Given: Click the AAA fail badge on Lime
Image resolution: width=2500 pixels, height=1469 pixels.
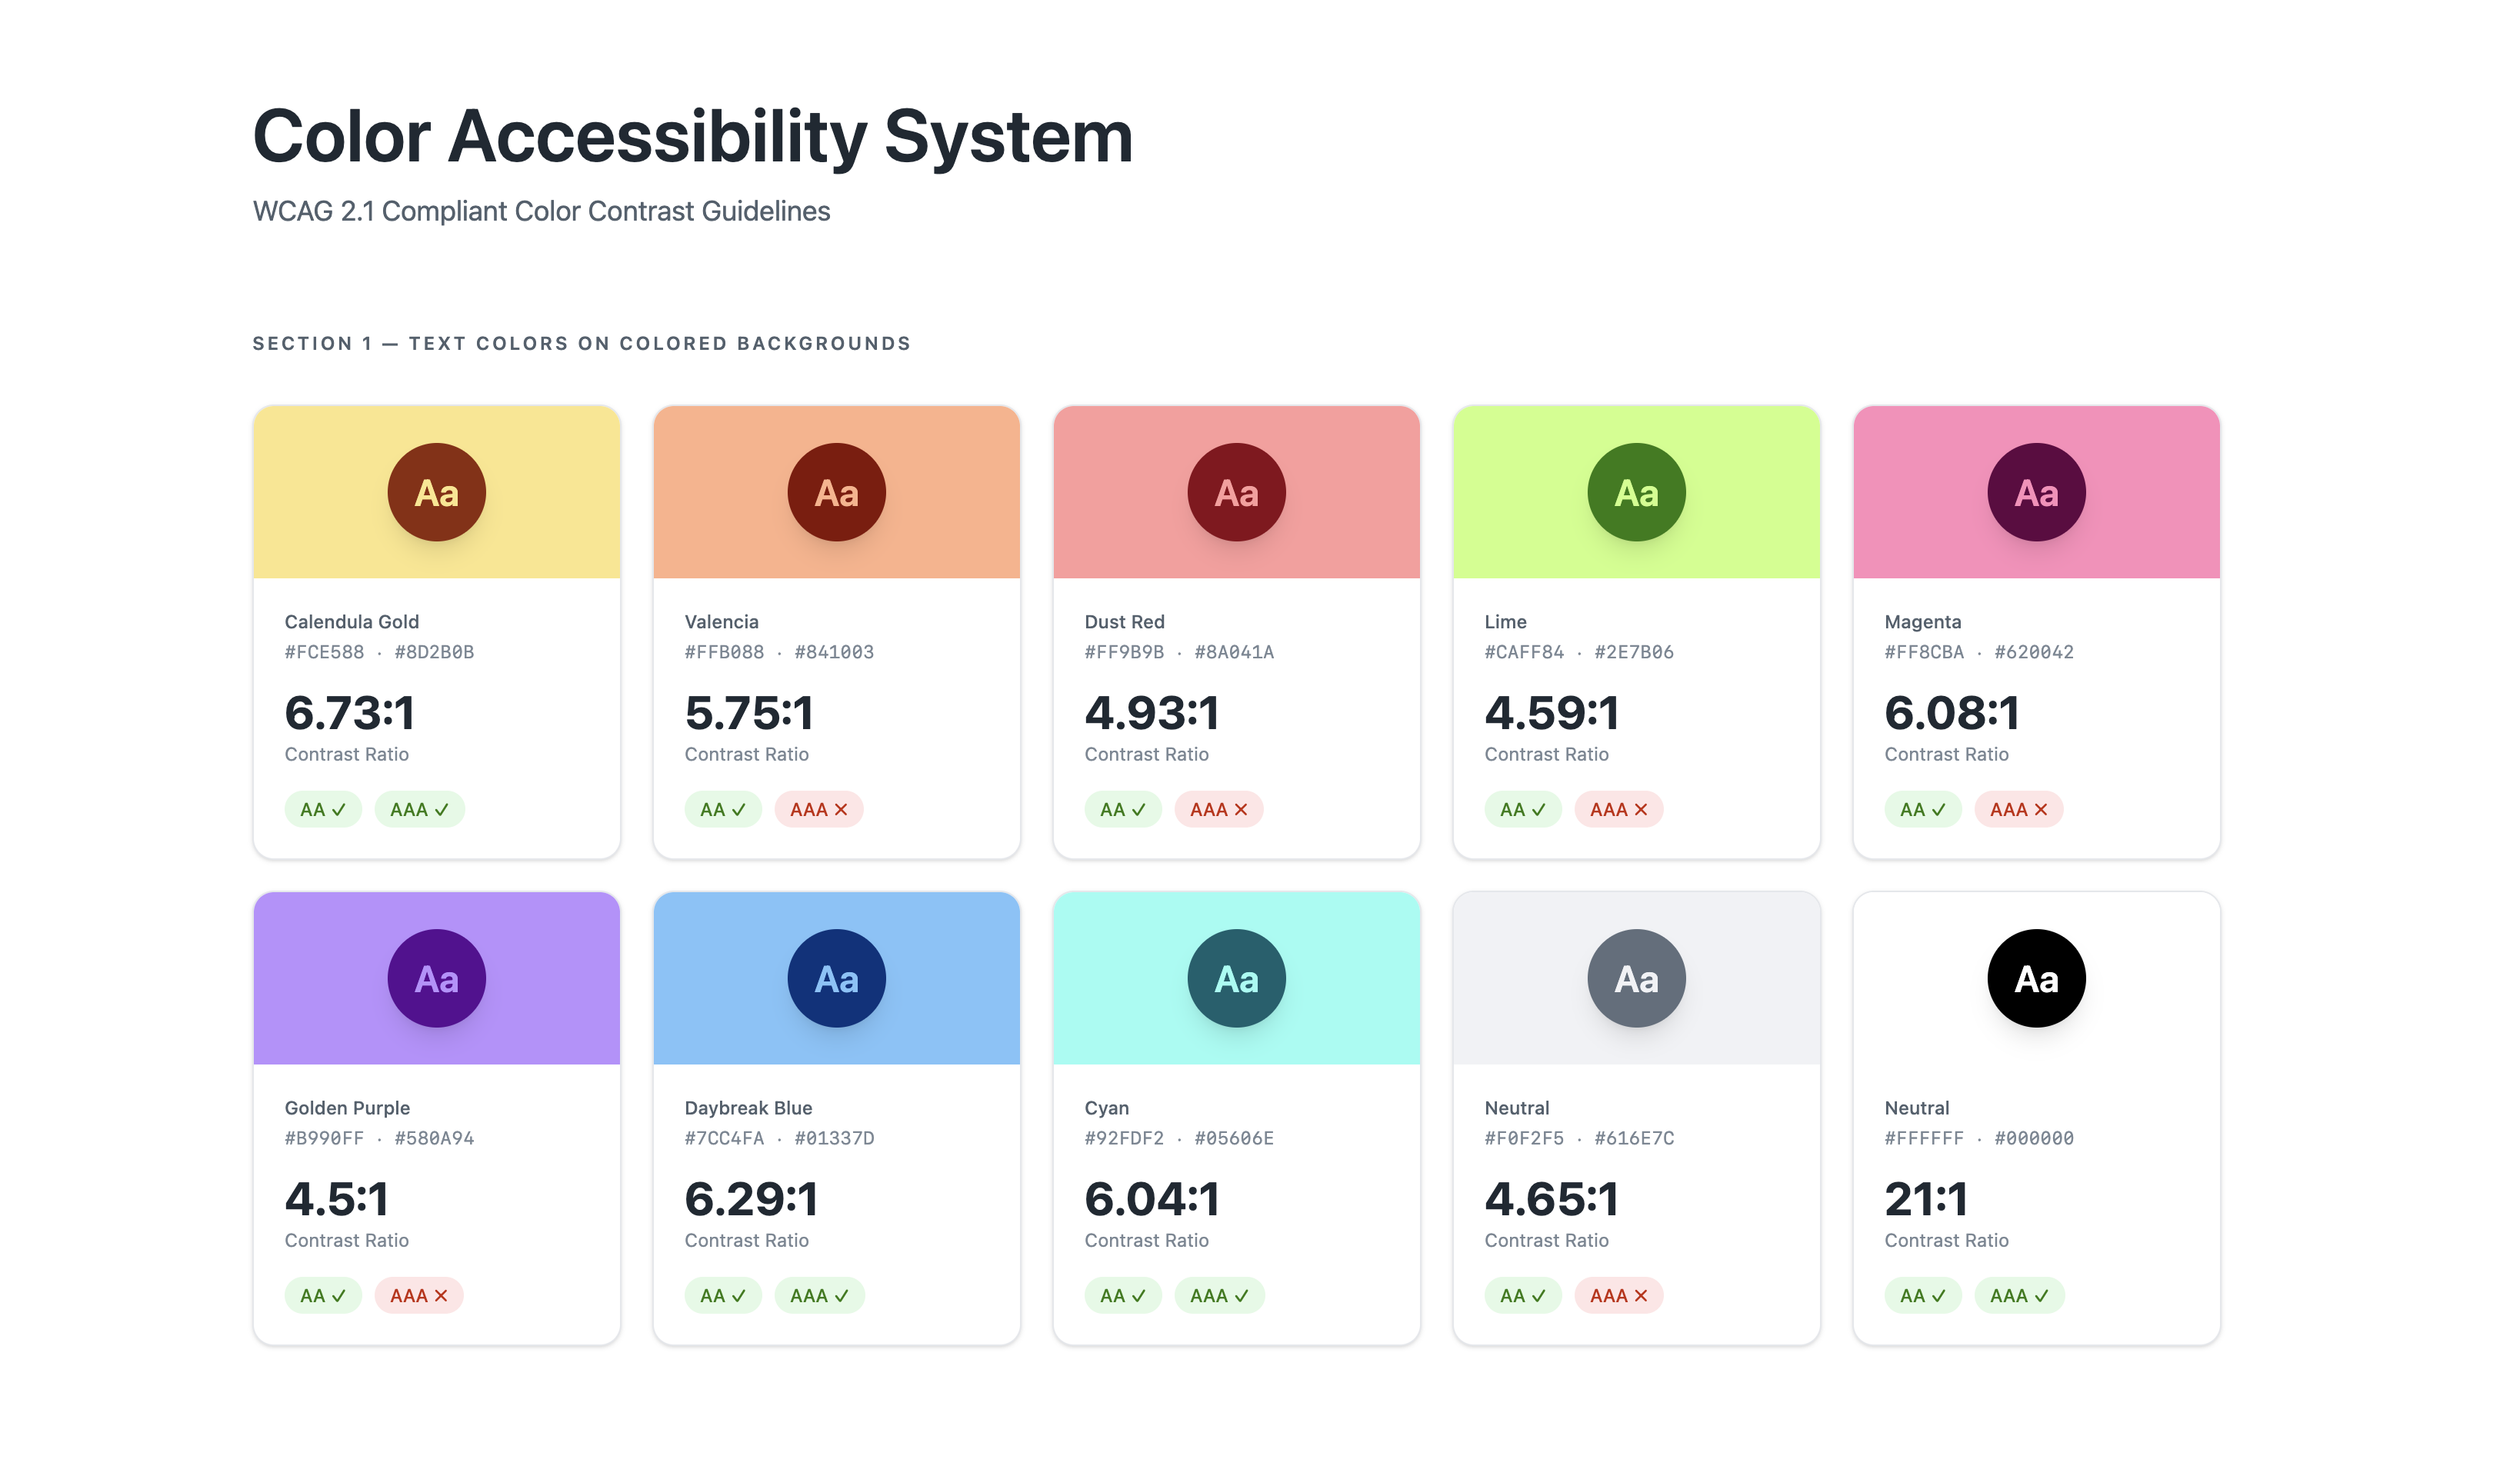Looking at the screenshot, I should 1618,809.
